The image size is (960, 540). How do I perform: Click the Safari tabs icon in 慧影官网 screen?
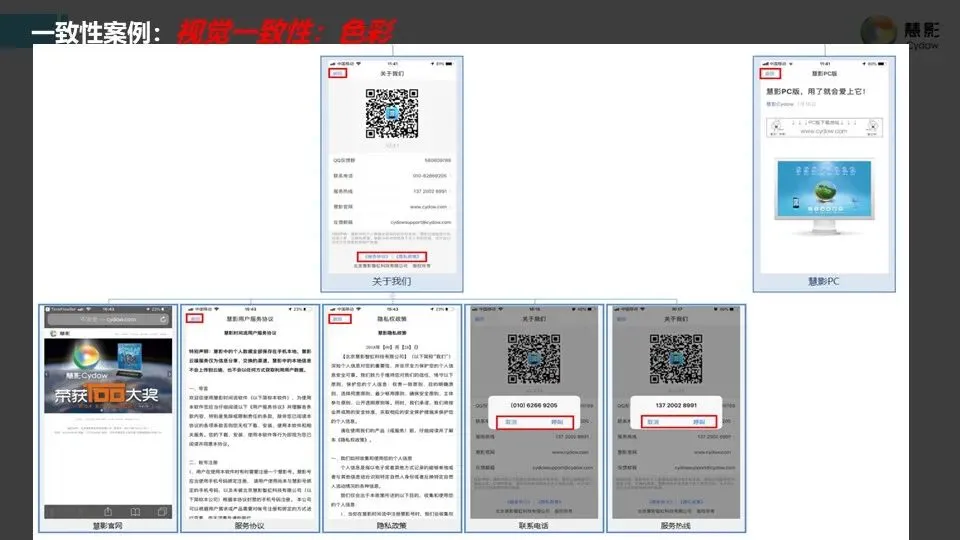click(x=162, y=511)
